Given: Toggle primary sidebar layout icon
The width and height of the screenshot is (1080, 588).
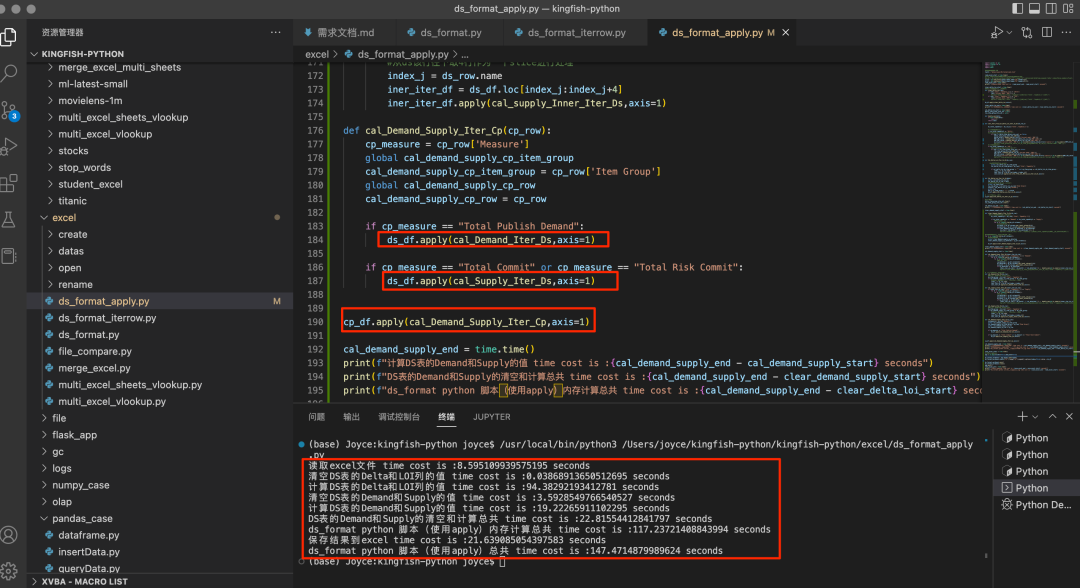Looking at the screenshot, I should pos(1017,8).
